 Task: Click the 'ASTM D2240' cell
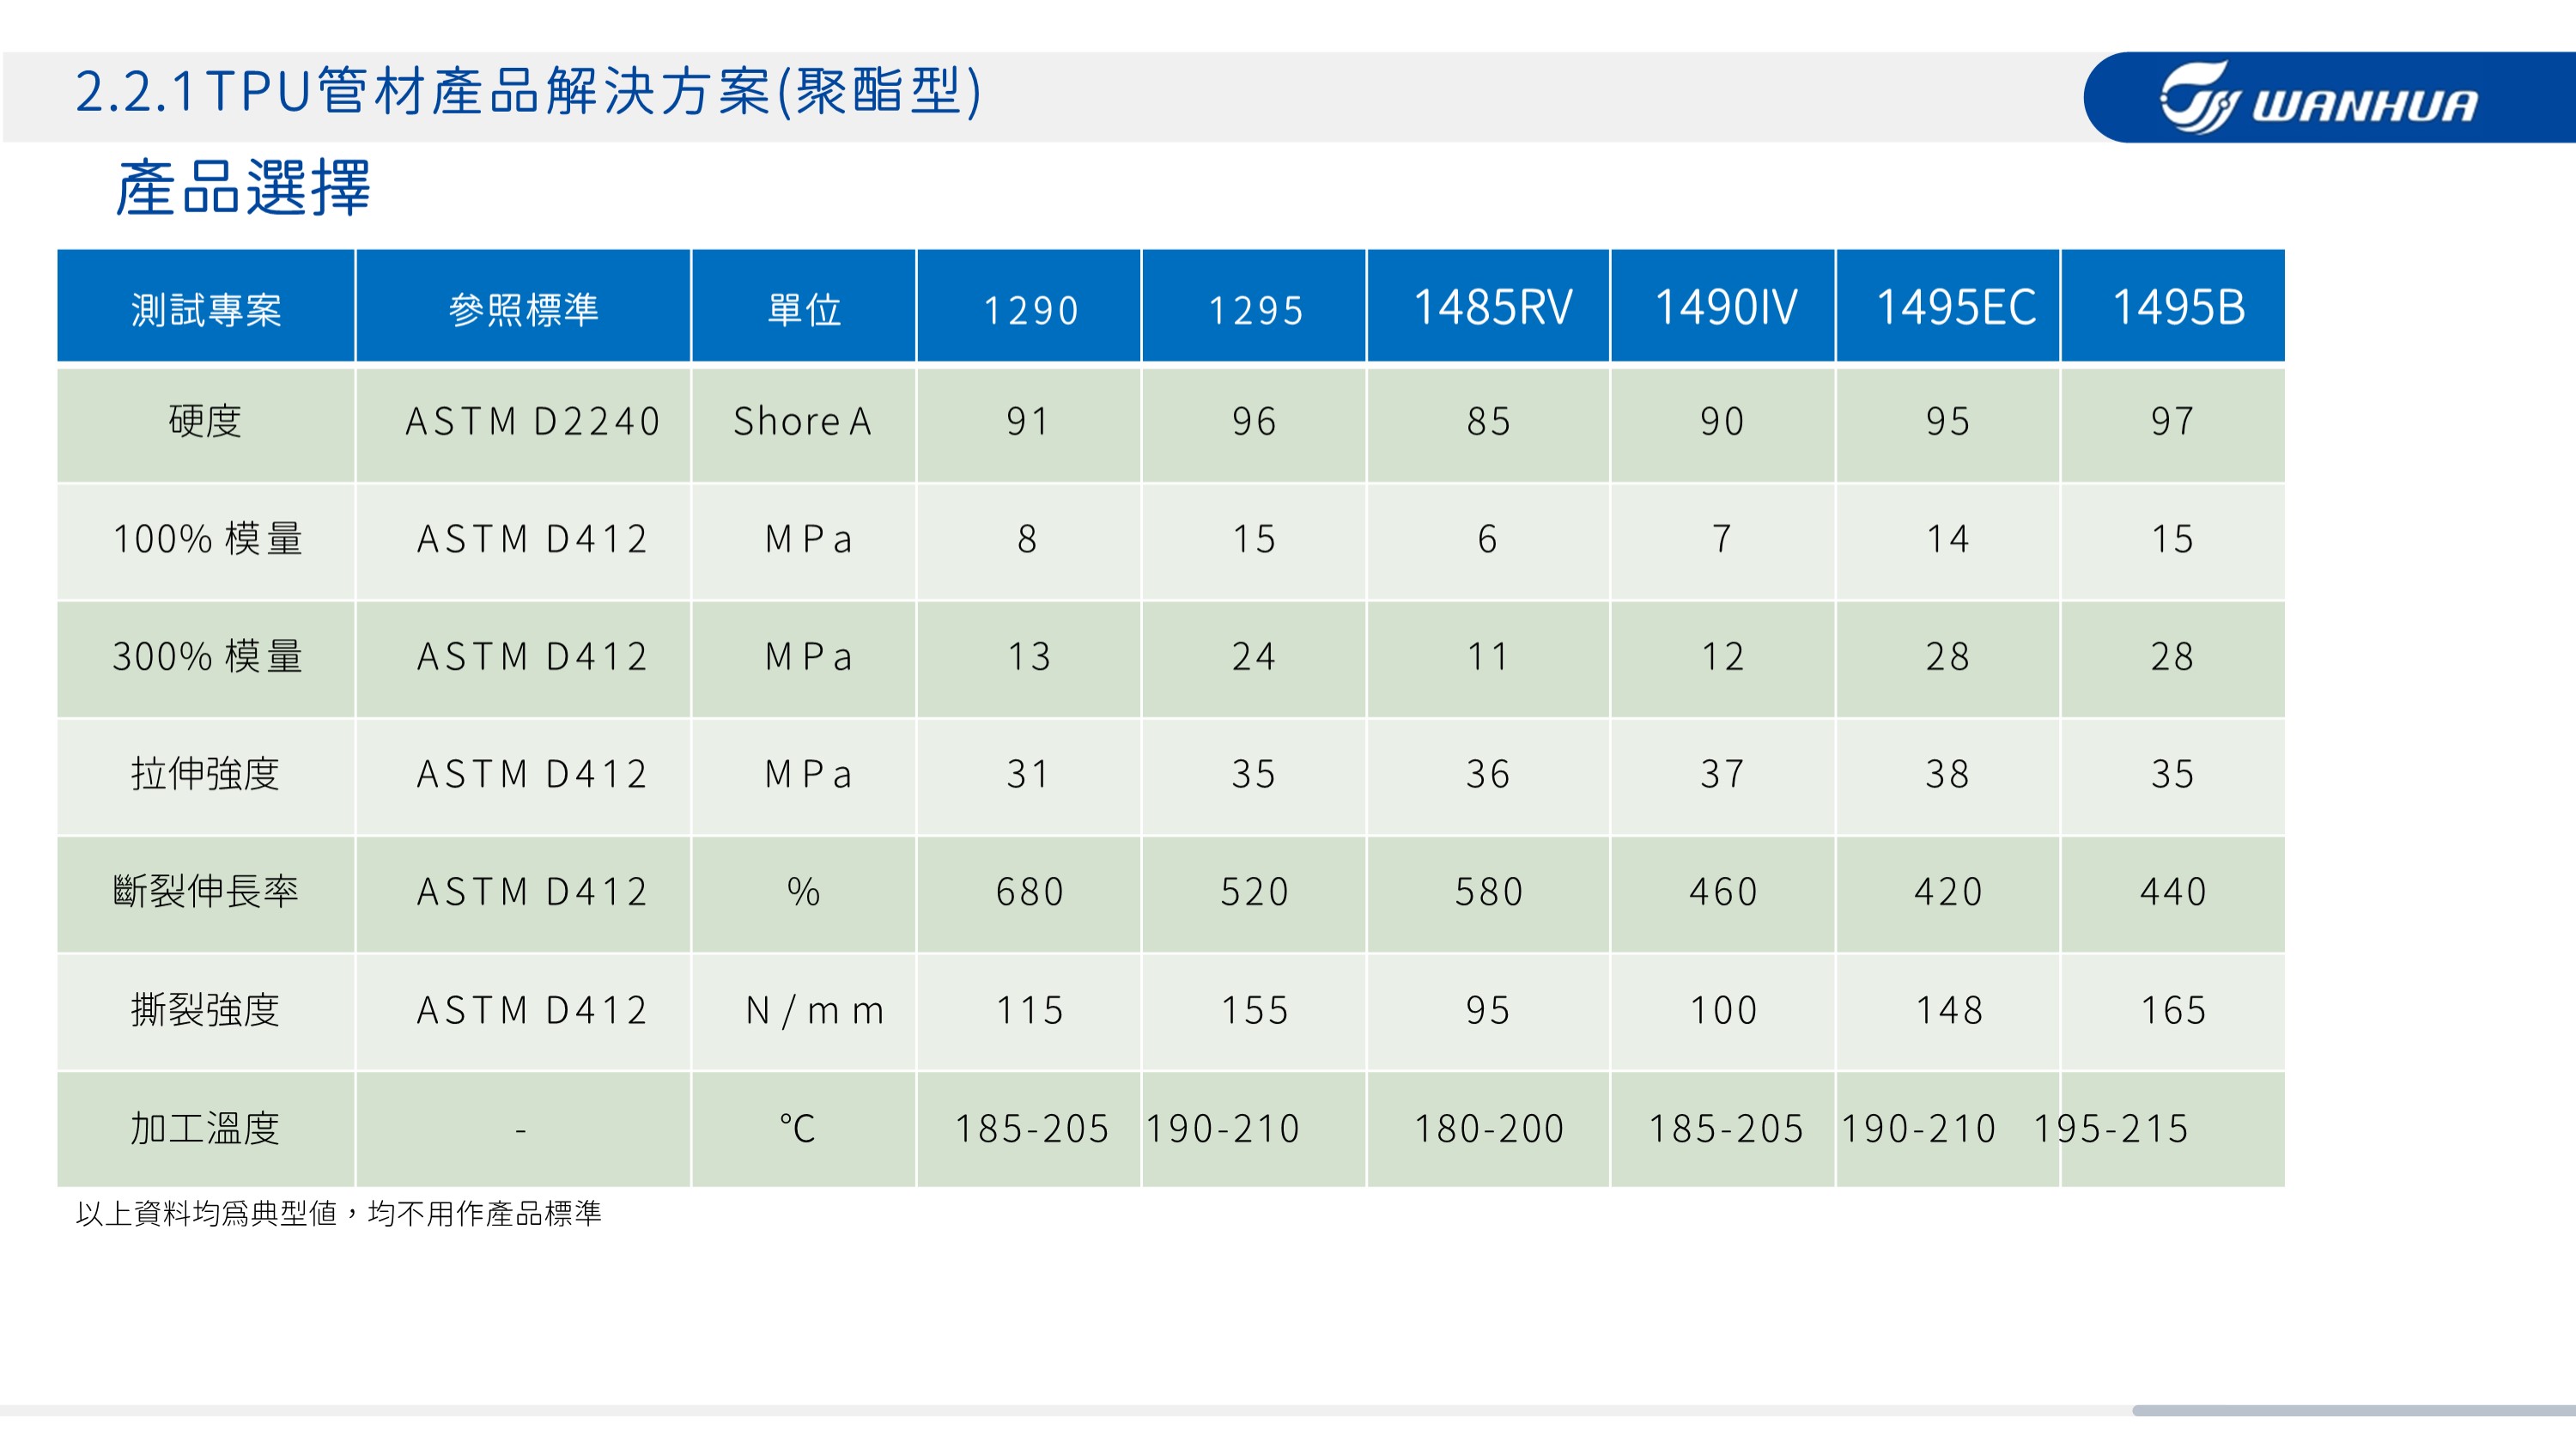point(532,422)
